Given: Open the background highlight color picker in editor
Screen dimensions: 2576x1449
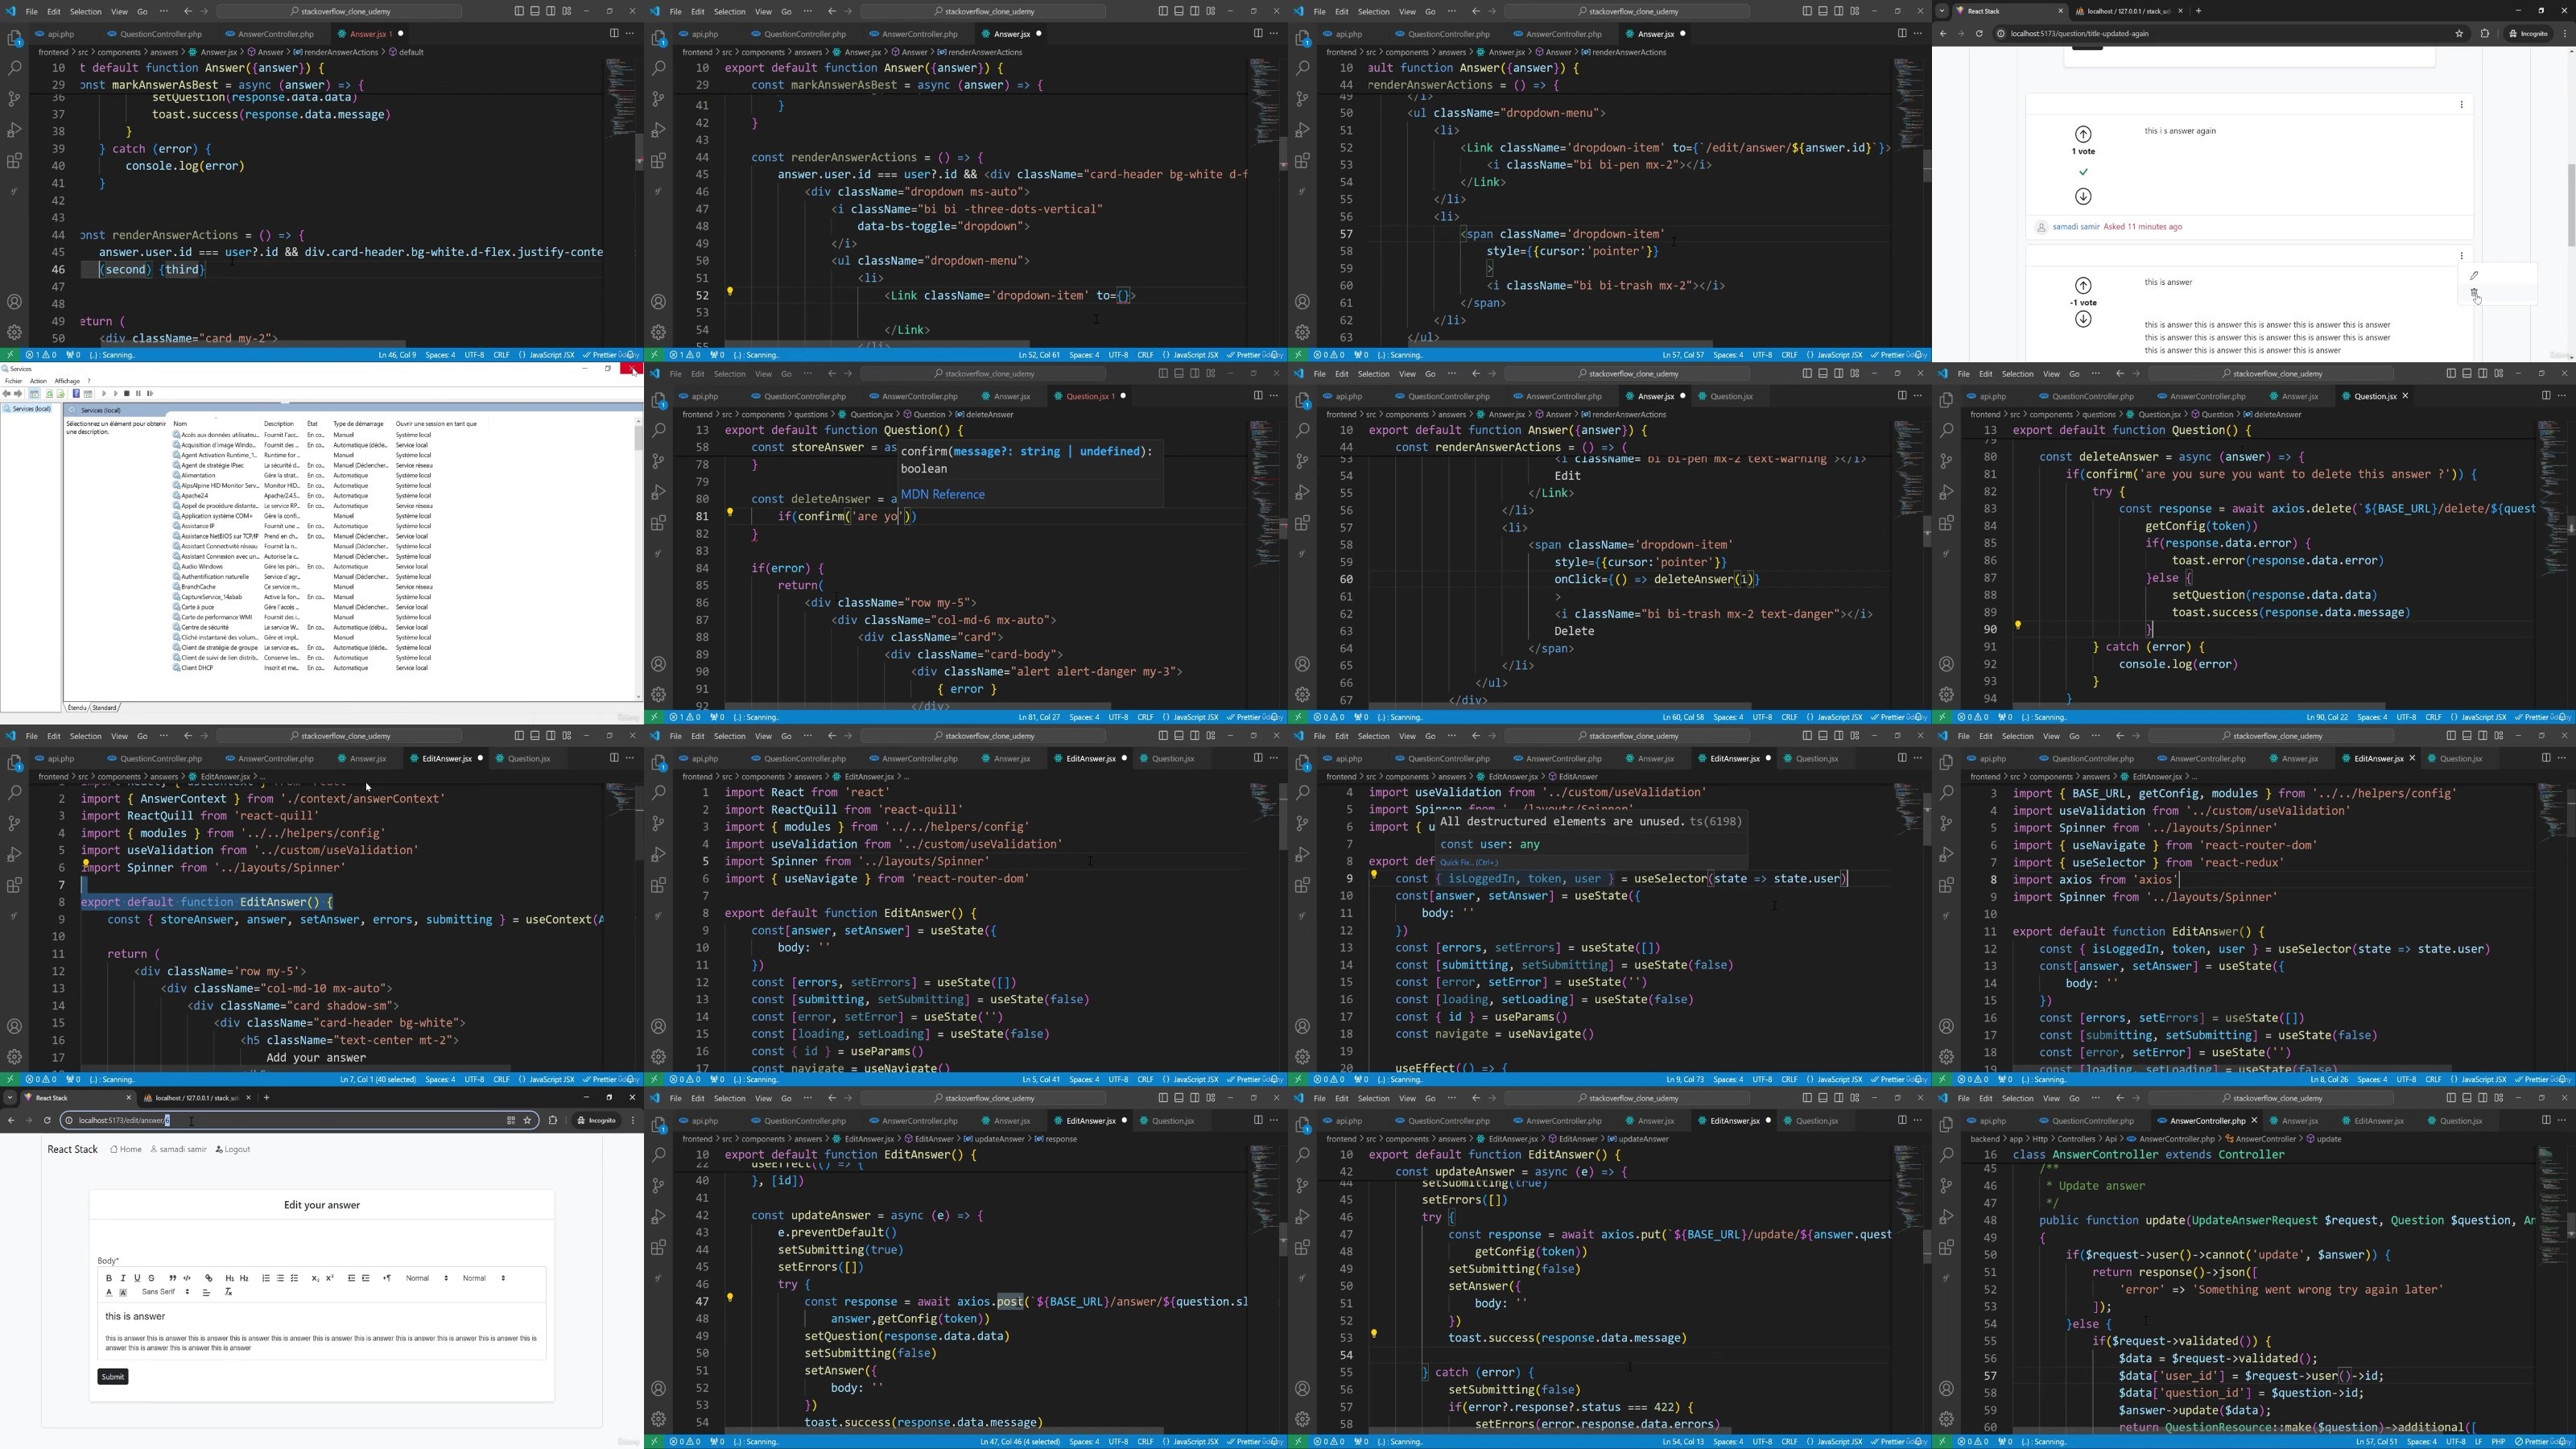Looking at the screenshot, I should point(123,1292).
